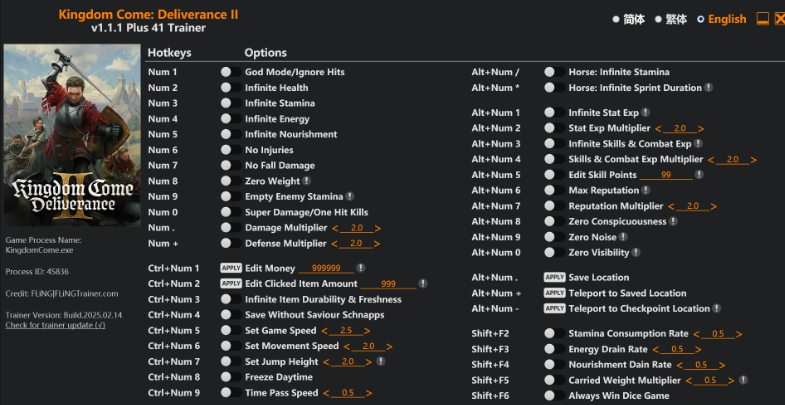Enable God Mode/Ignore Hits toggle
The image size is (785, 405).
pos(226,72)
